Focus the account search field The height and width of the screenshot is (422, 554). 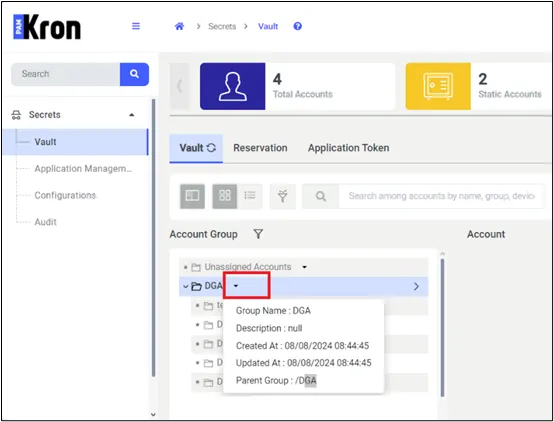coord(442,196)
